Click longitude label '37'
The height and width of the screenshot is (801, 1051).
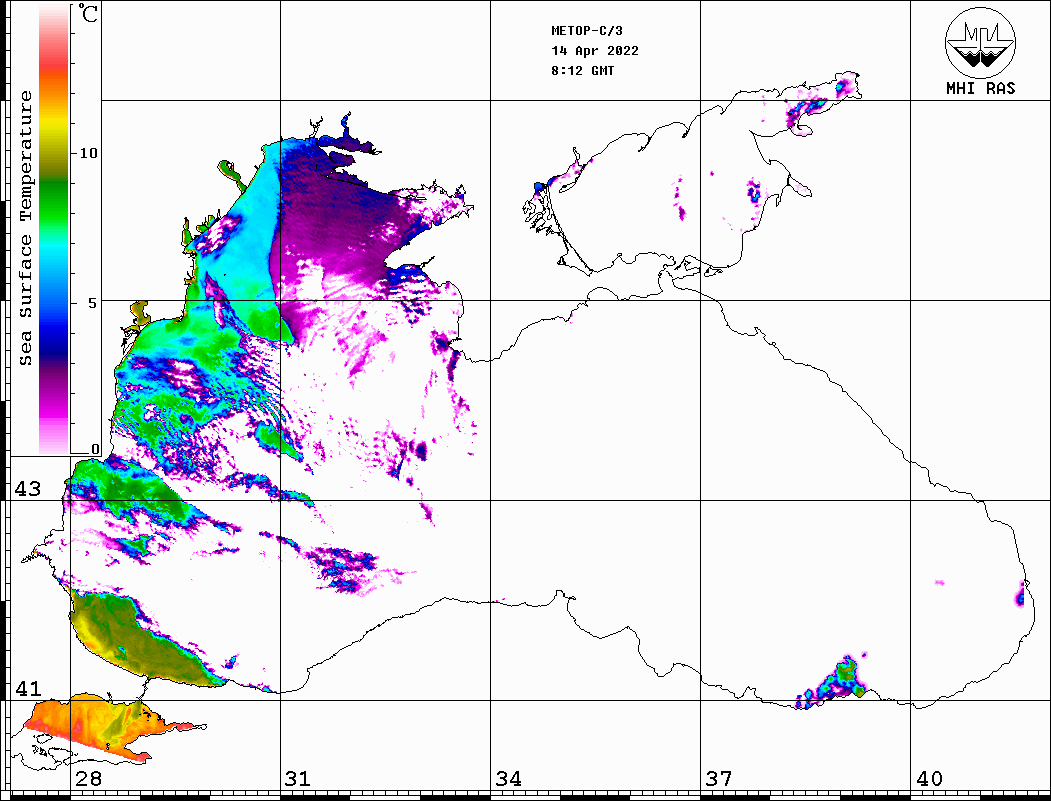pyautogui.click(x=719, y=778)
